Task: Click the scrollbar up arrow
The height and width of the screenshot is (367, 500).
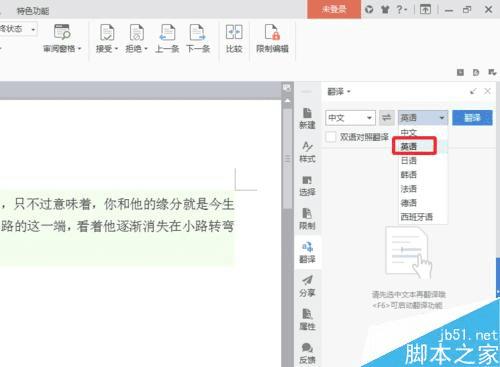Action: click(x=287, y=101)
